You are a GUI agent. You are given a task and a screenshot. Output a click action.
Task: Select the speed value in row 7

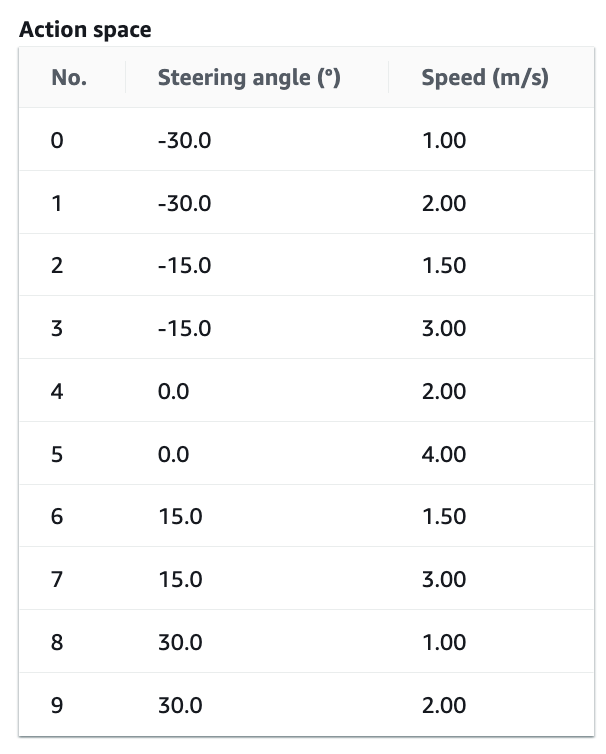click(x=444, y=579)
